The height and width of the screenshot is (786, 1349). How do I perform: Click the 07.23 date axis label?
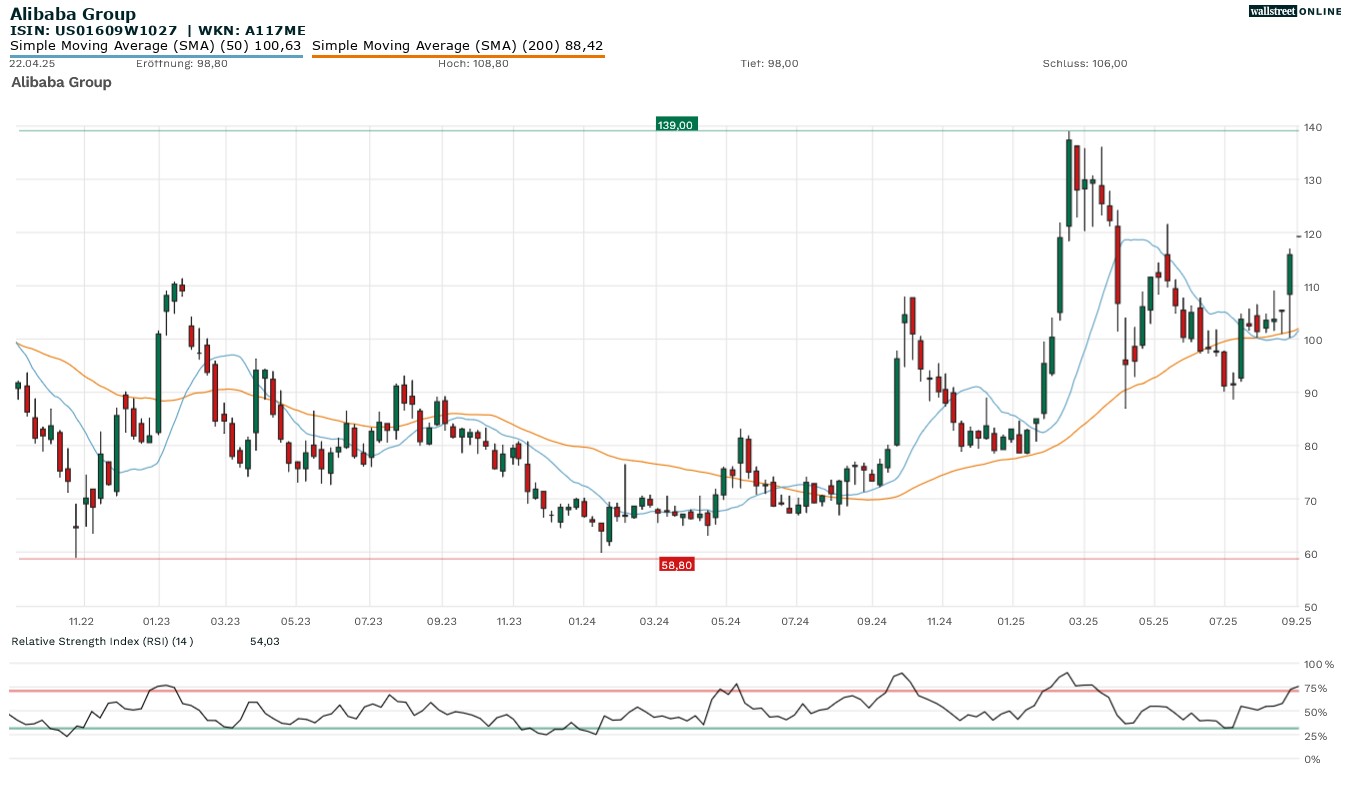coord(369,622)
